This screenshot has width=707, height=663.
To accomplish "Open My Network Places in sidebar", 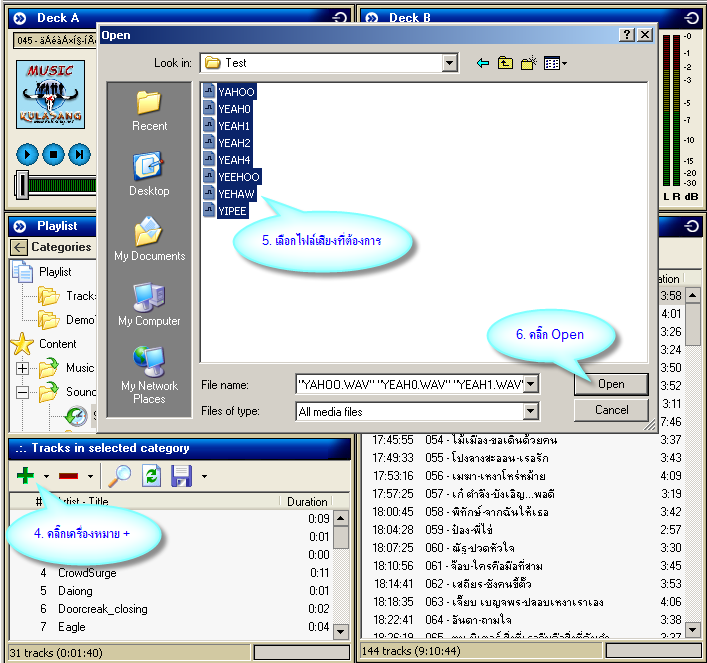I will pos(149,375).
